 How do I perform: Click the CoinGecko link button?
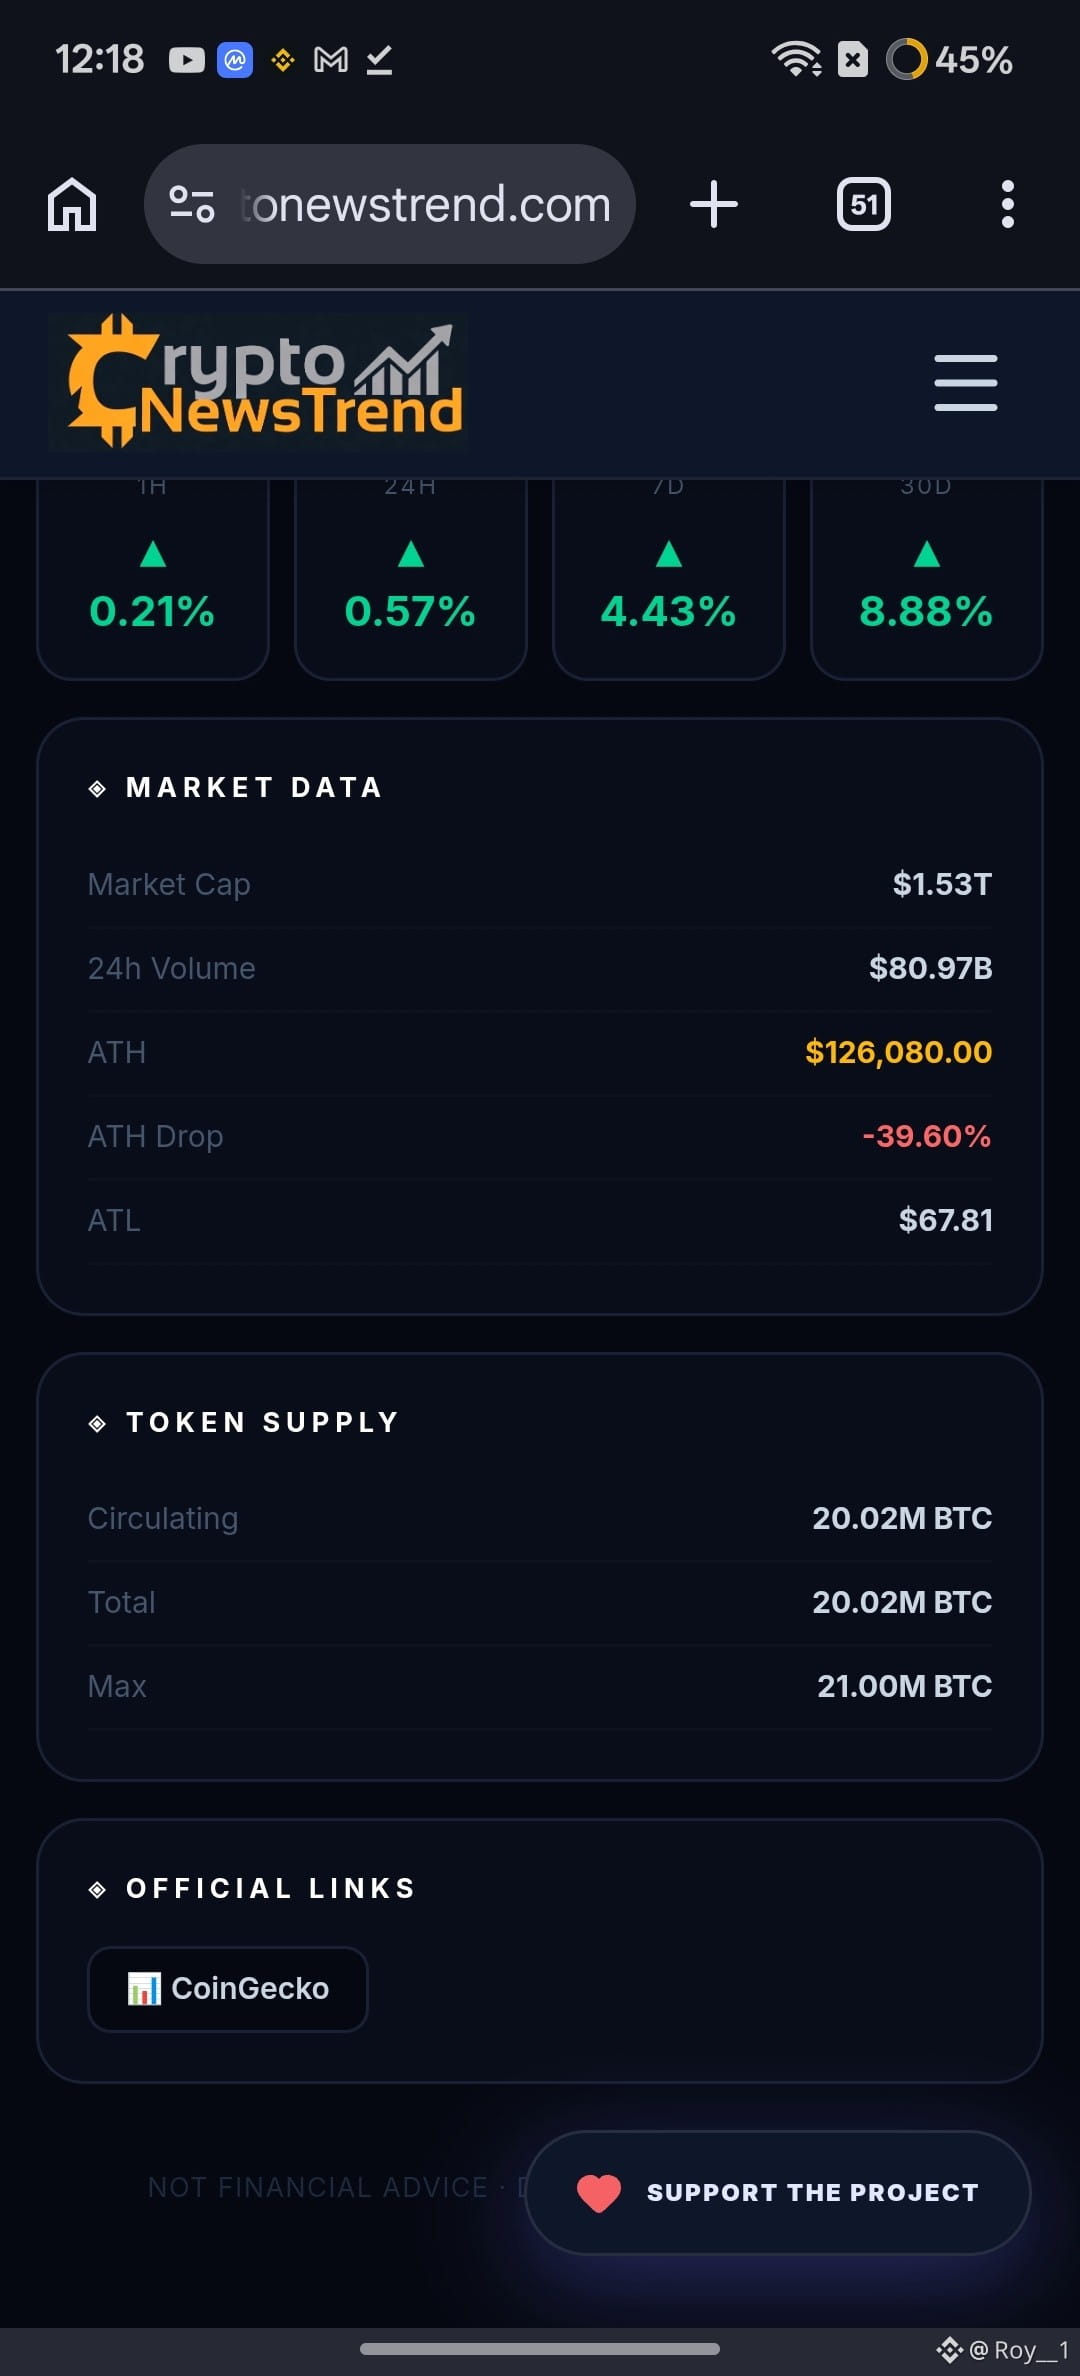(x=228, y=1989)
